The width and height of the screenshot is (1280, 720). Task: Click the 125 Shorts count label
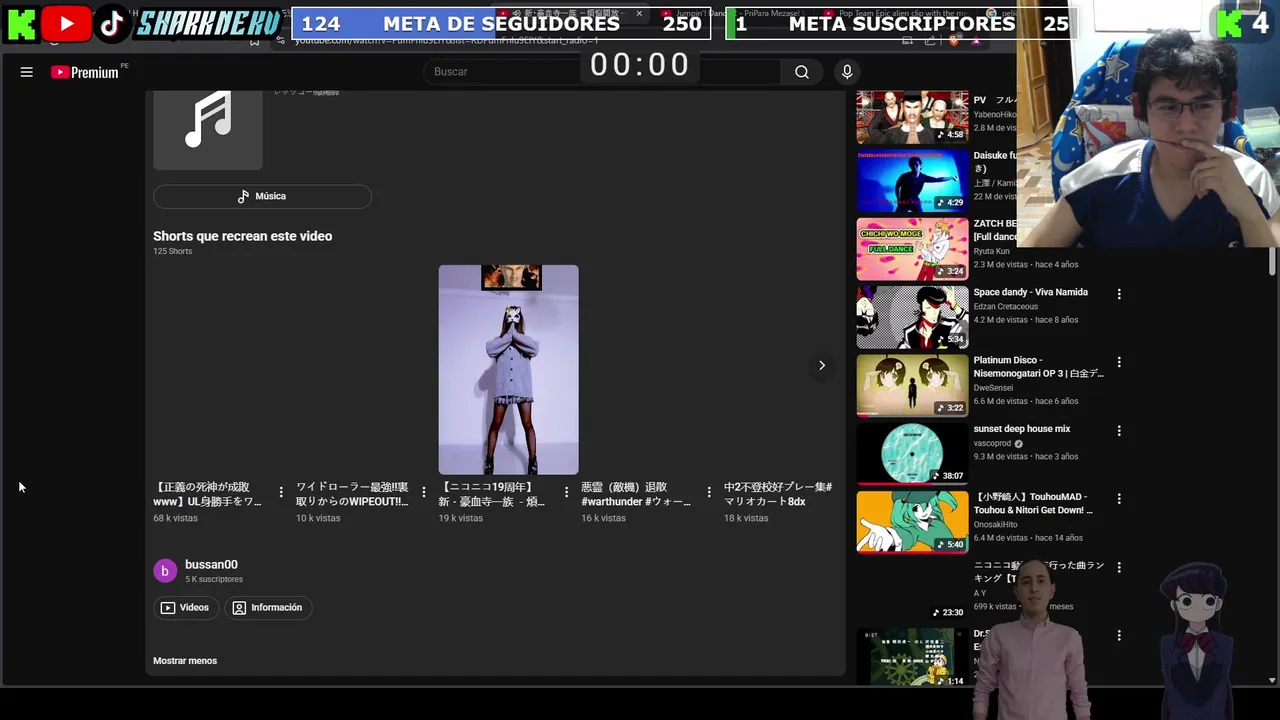172,251
